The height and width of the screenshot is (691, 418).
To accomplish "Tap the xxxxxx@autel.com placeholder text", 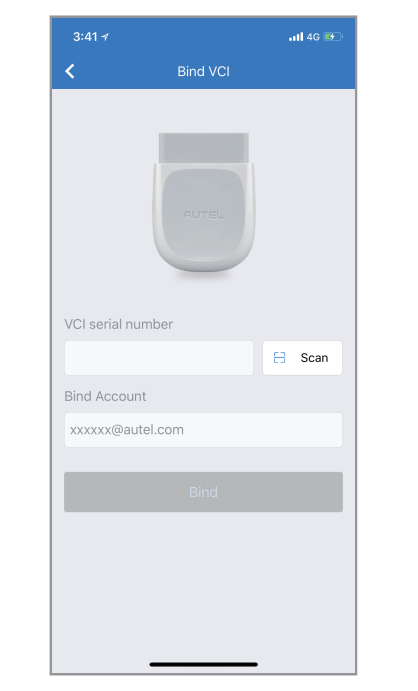I will click(x=127, y=430).
